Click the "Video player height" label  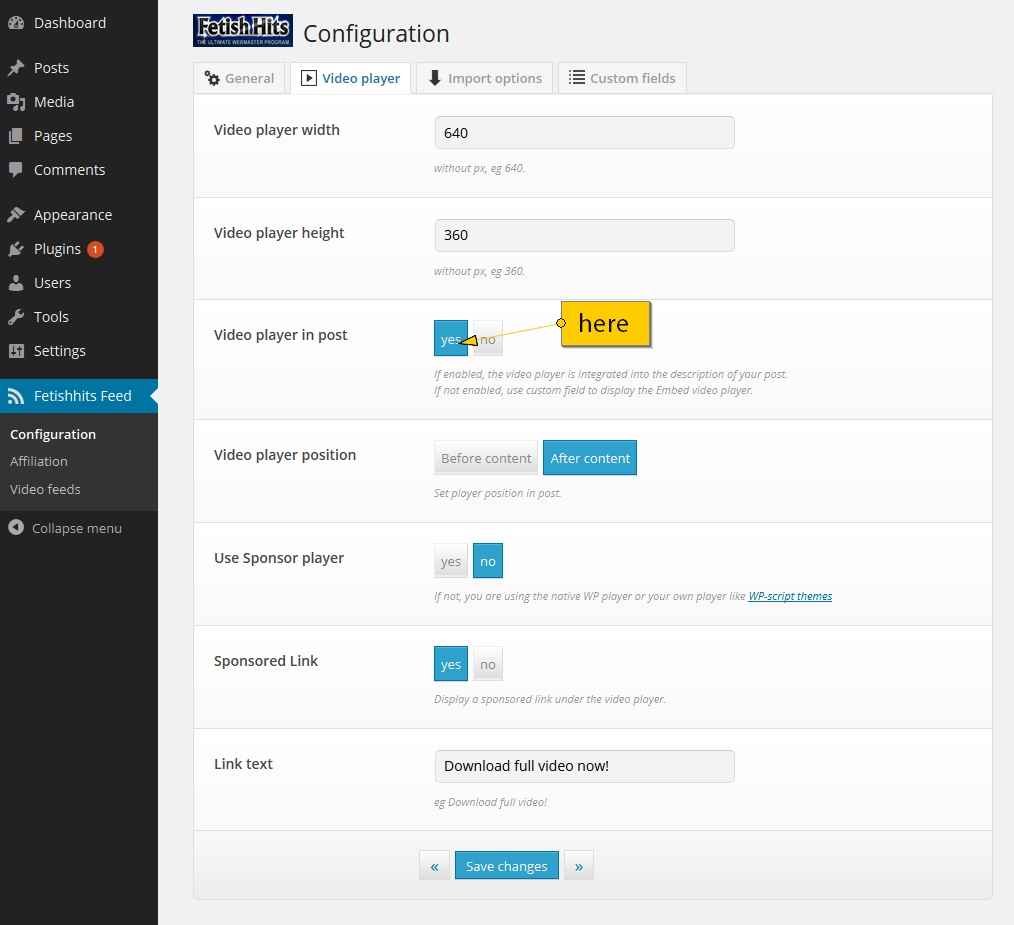pyautogui.click(x=279, y=234)
